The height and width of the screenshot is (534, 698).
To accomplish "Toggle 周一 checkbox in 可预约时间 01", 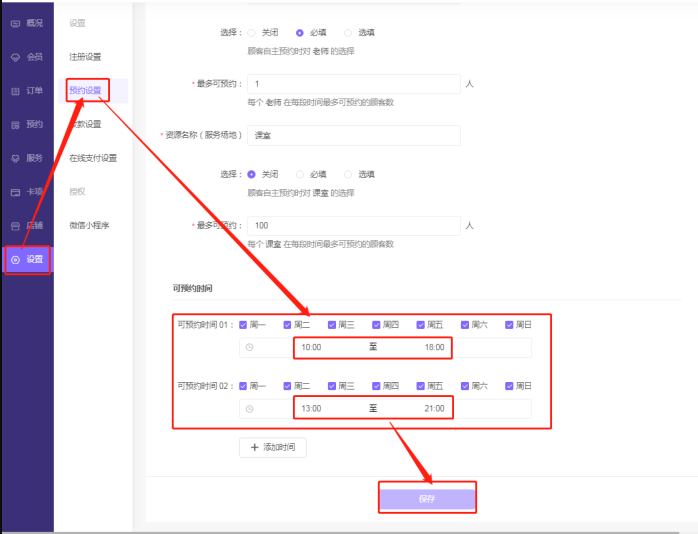I will click(x=243, y=325).
